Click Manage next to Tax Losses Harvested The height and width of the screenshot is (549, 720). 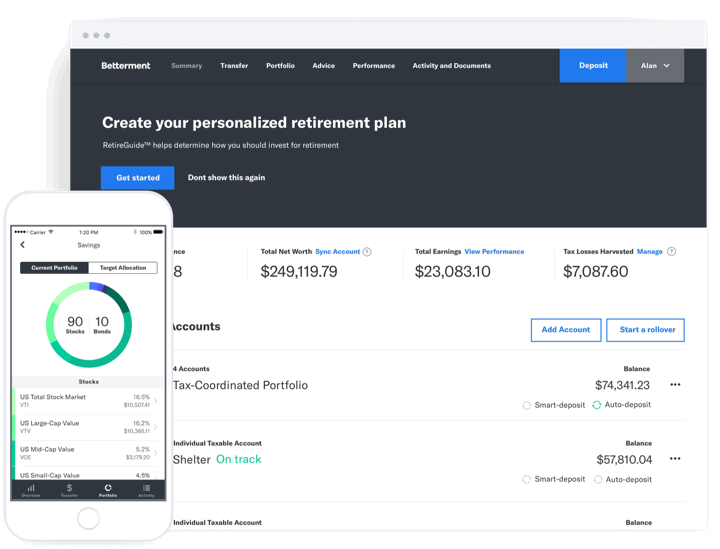point(649,252)
